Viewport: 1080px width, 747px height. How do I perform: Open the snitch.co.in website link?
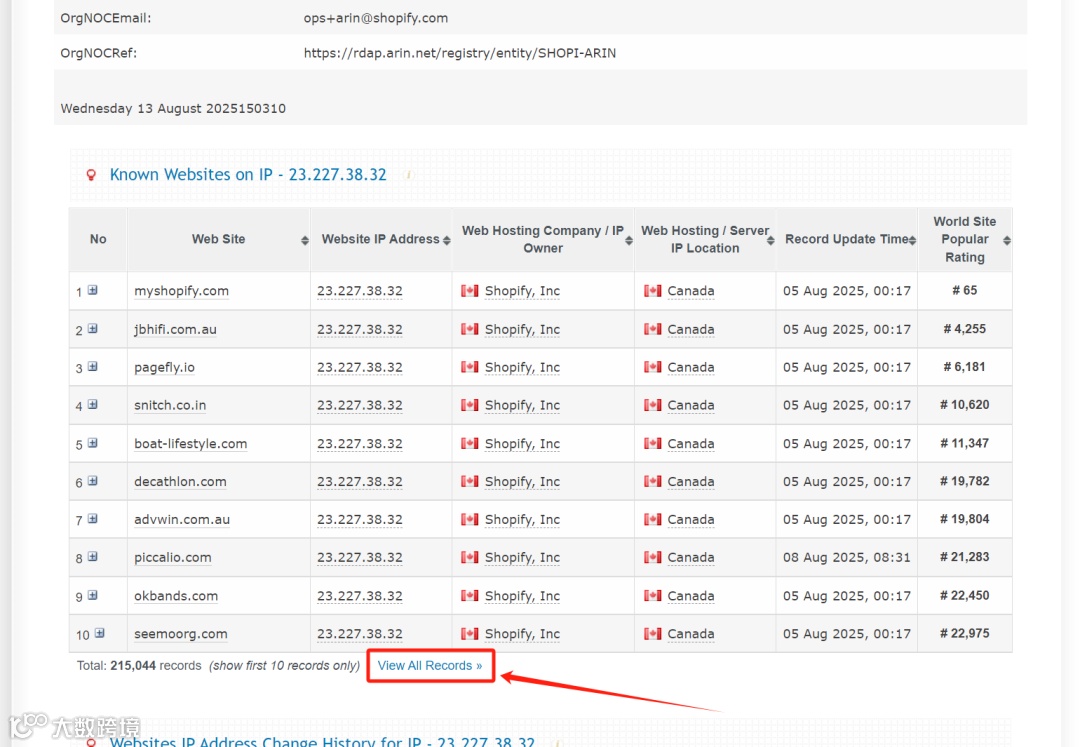point(169,405)
